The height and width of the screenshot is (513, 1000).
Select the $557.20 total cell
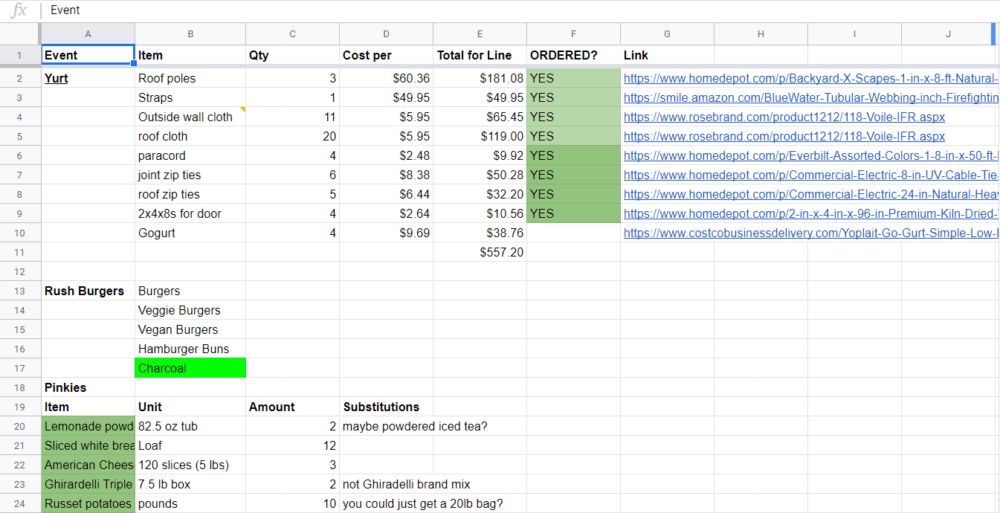[480, 252]
